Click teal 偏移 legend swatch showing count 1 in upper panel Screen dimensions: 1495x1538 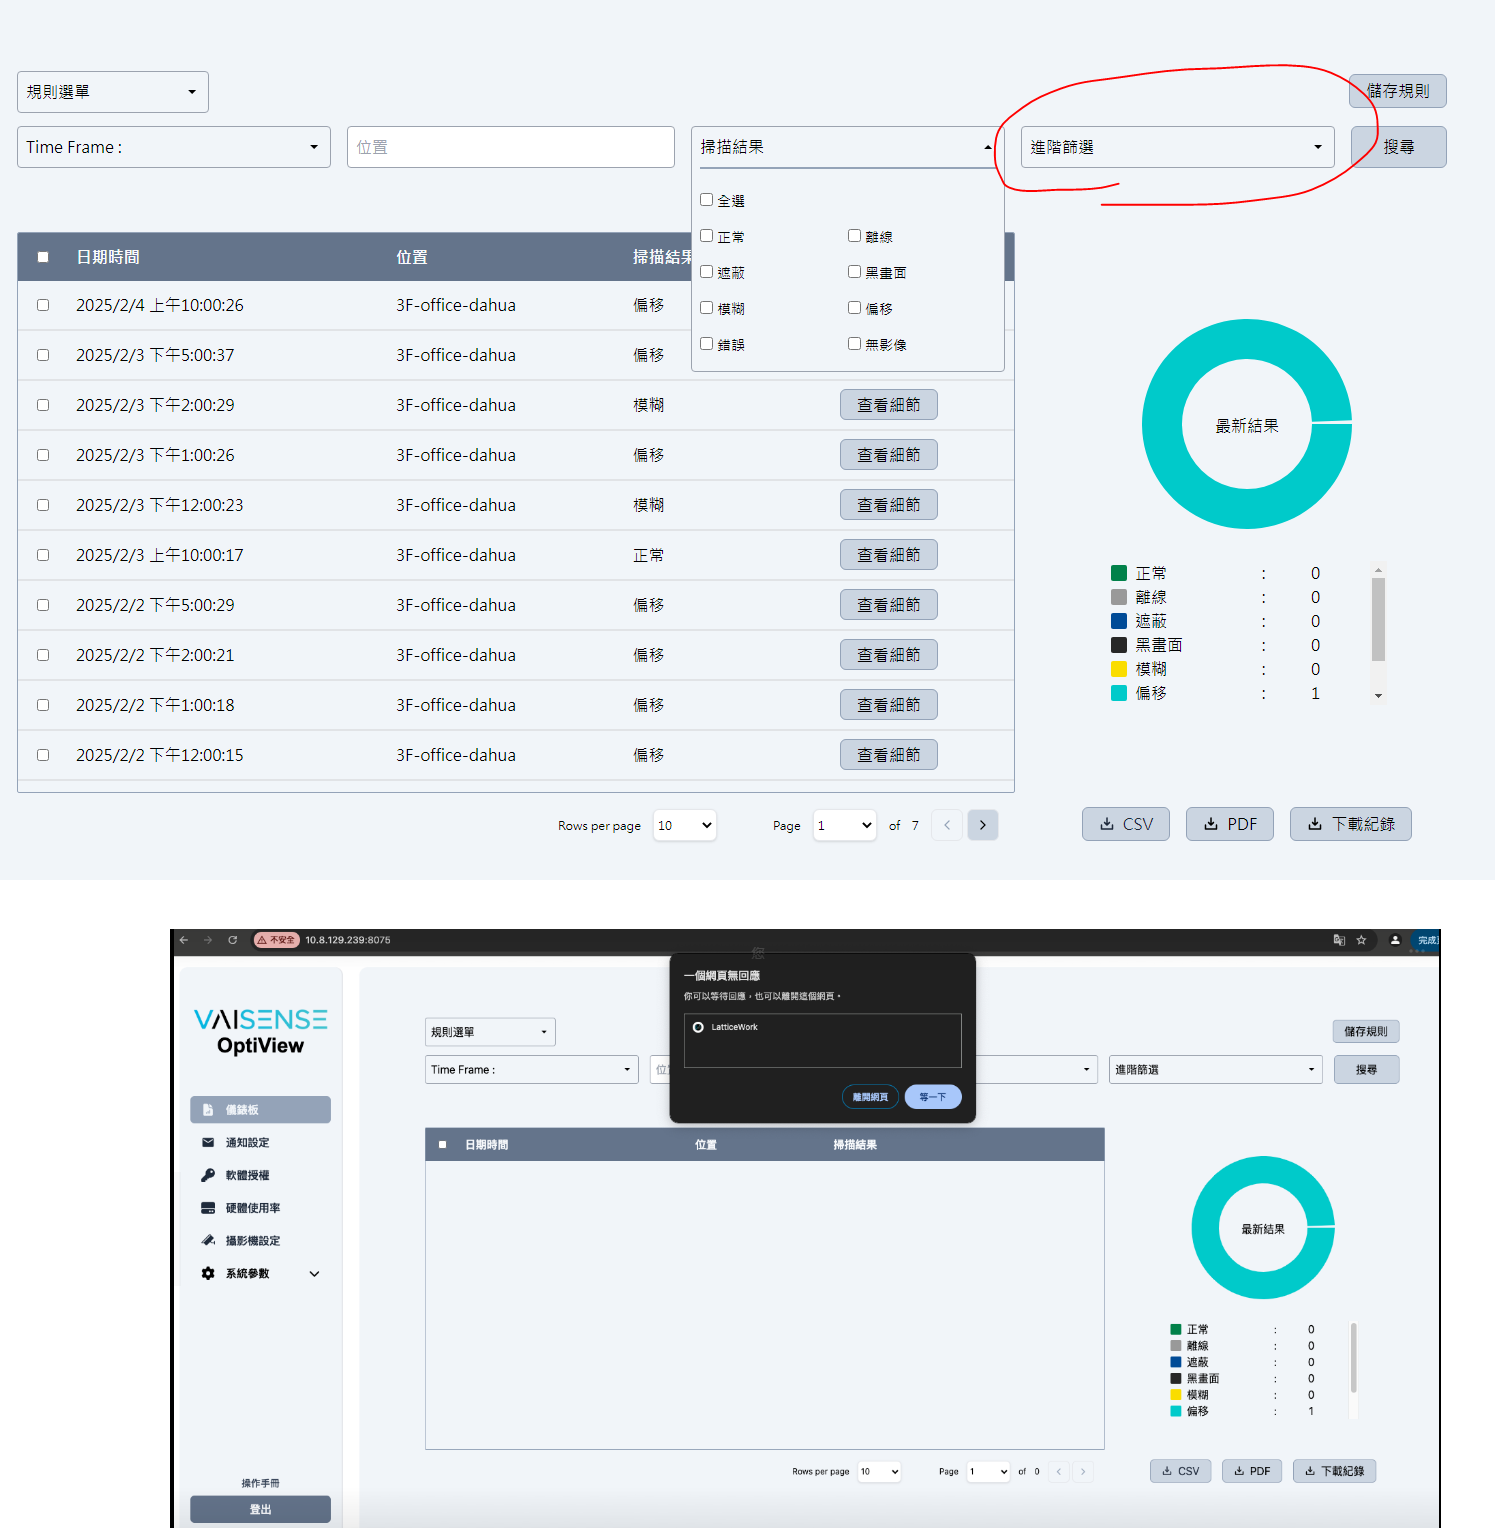tap(1119, 693)
